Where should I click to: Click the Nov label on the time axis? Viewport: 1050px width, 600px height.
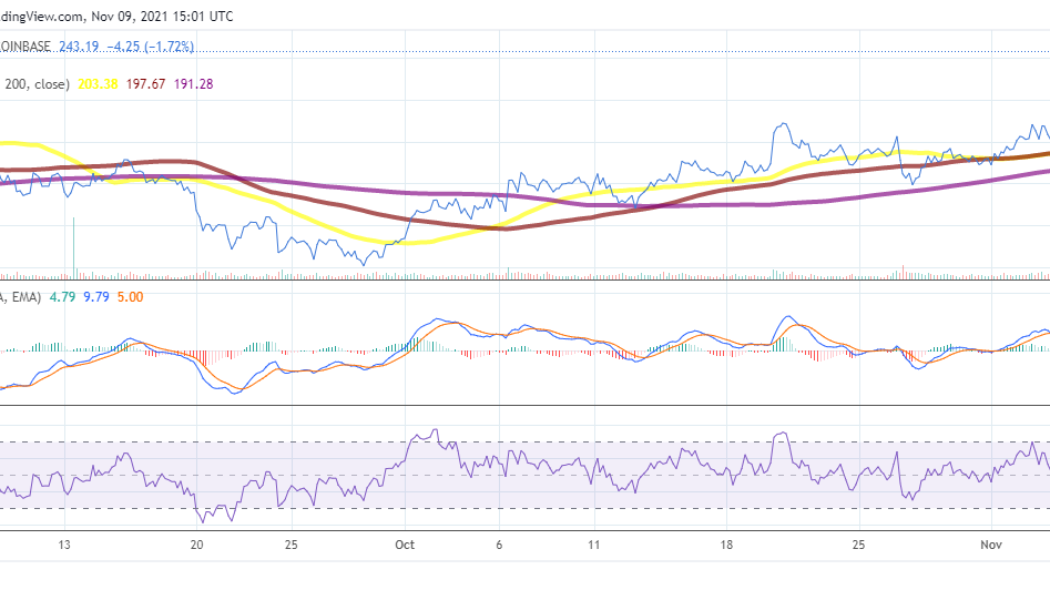pyautogui.click(x=990, y=546)
